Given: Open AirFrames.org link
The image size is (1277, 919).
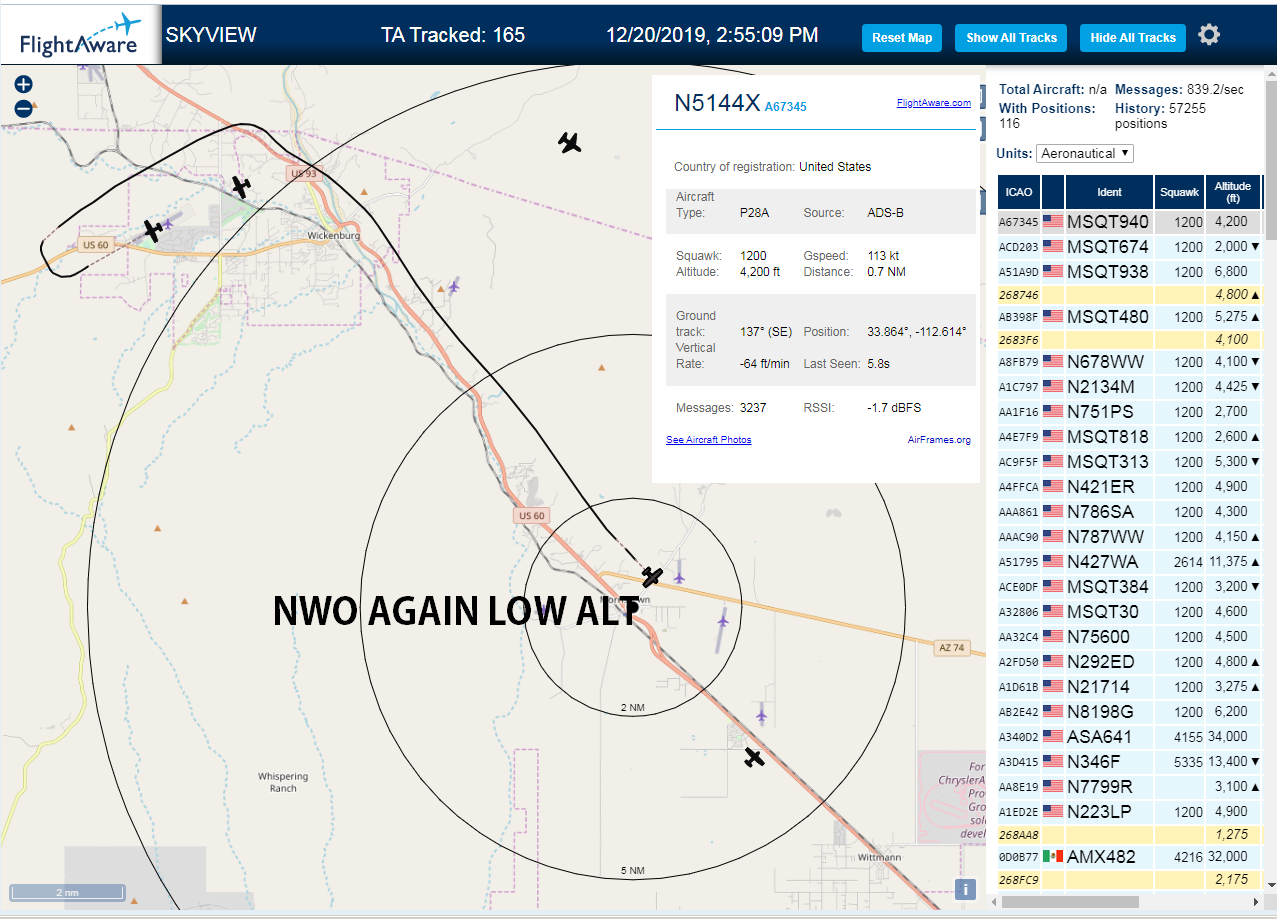Looking at the screenshot, I should pos(939,440).
